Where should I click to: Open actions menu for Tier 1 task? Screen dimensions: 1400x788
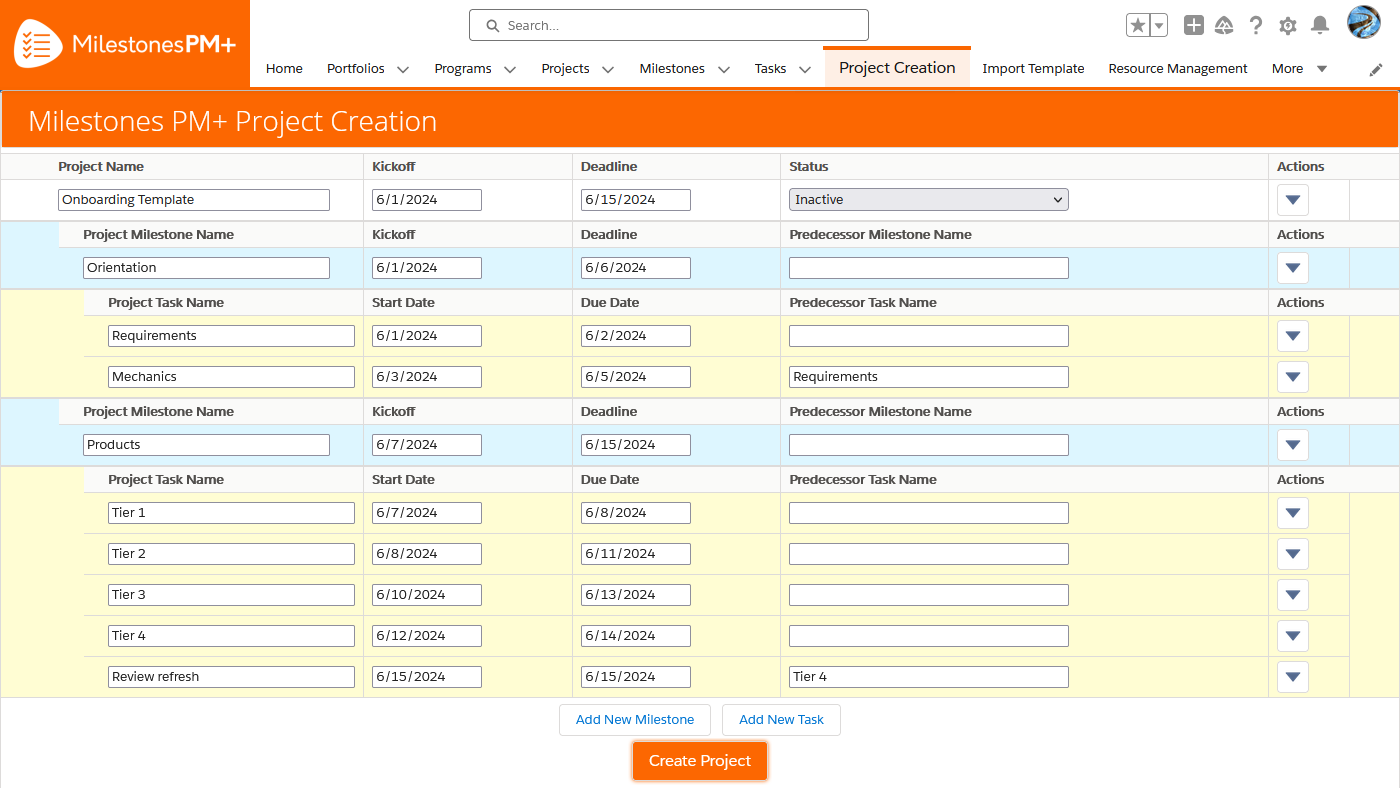pyautogui.click(x=1293, y=513)
